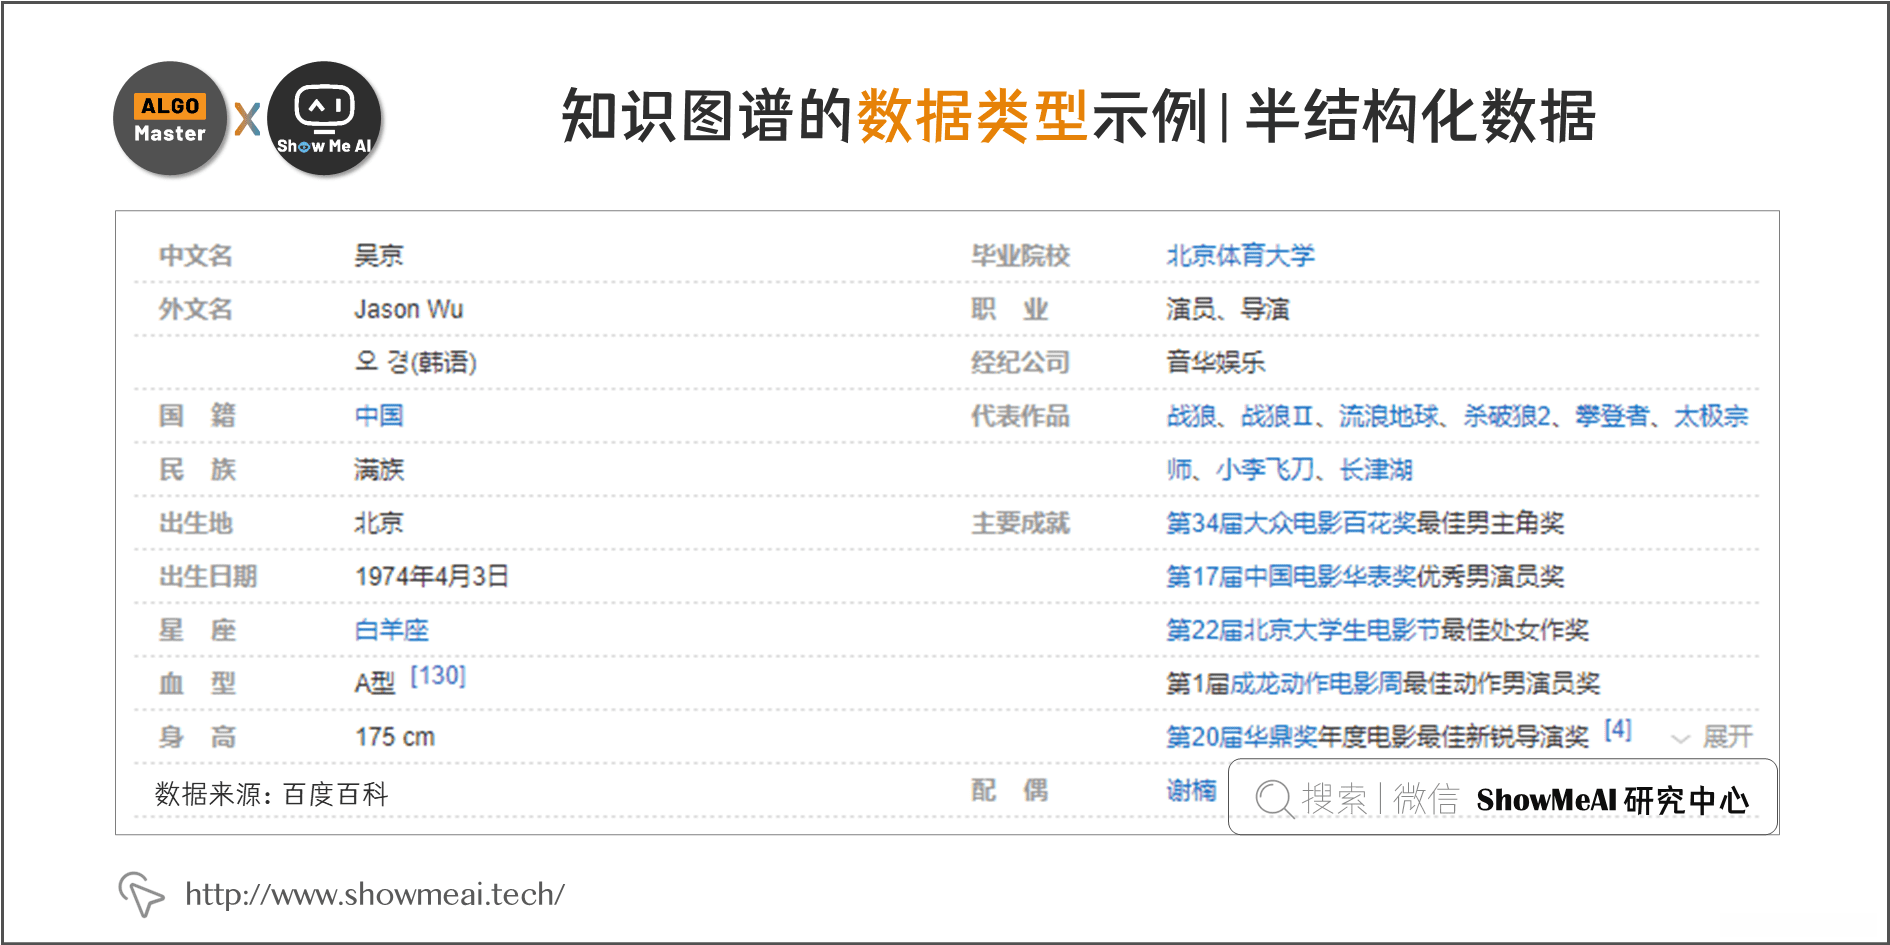
Task: Open the 成龙动作电影周 award link
Action: (x=1316, y=684)
